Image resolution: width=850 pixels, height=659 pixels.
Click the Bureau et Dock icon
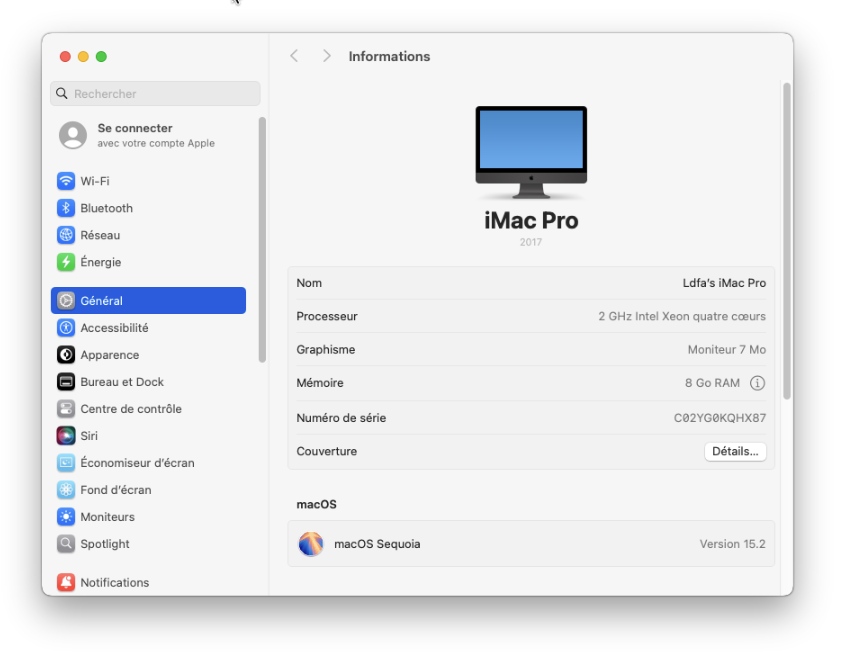66,382
